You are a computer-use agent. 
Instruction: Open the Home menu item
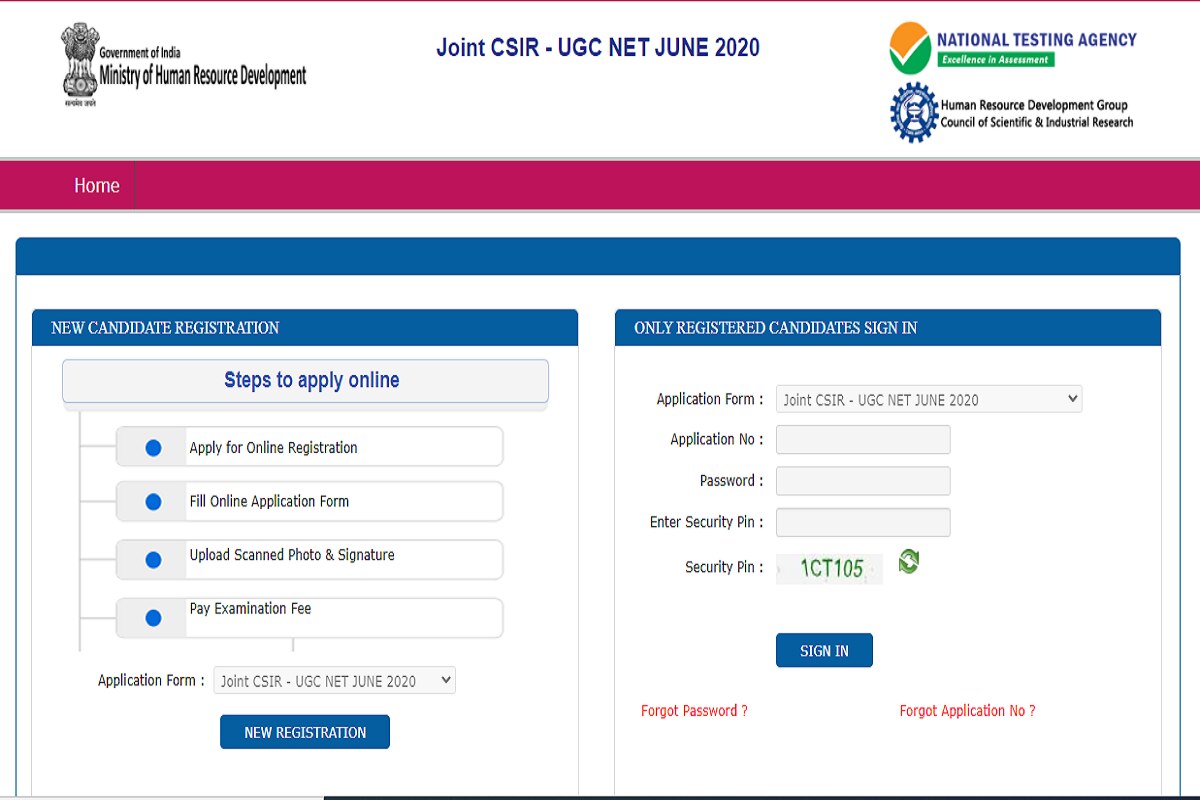(x=97, y=186)
